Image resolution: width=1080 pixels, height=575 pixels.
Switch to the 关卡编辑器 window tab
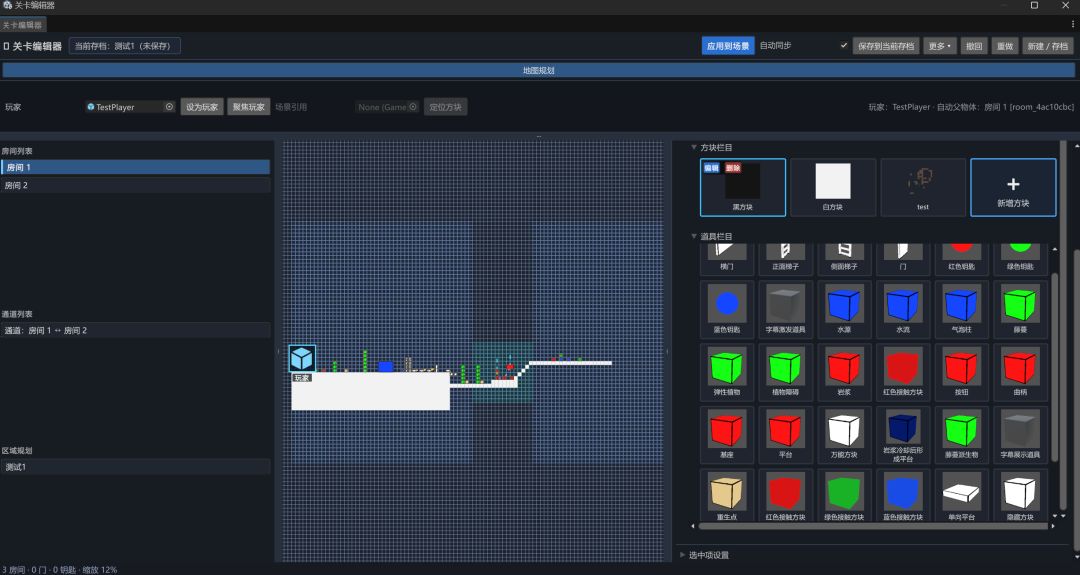click(x=23, y=25)
